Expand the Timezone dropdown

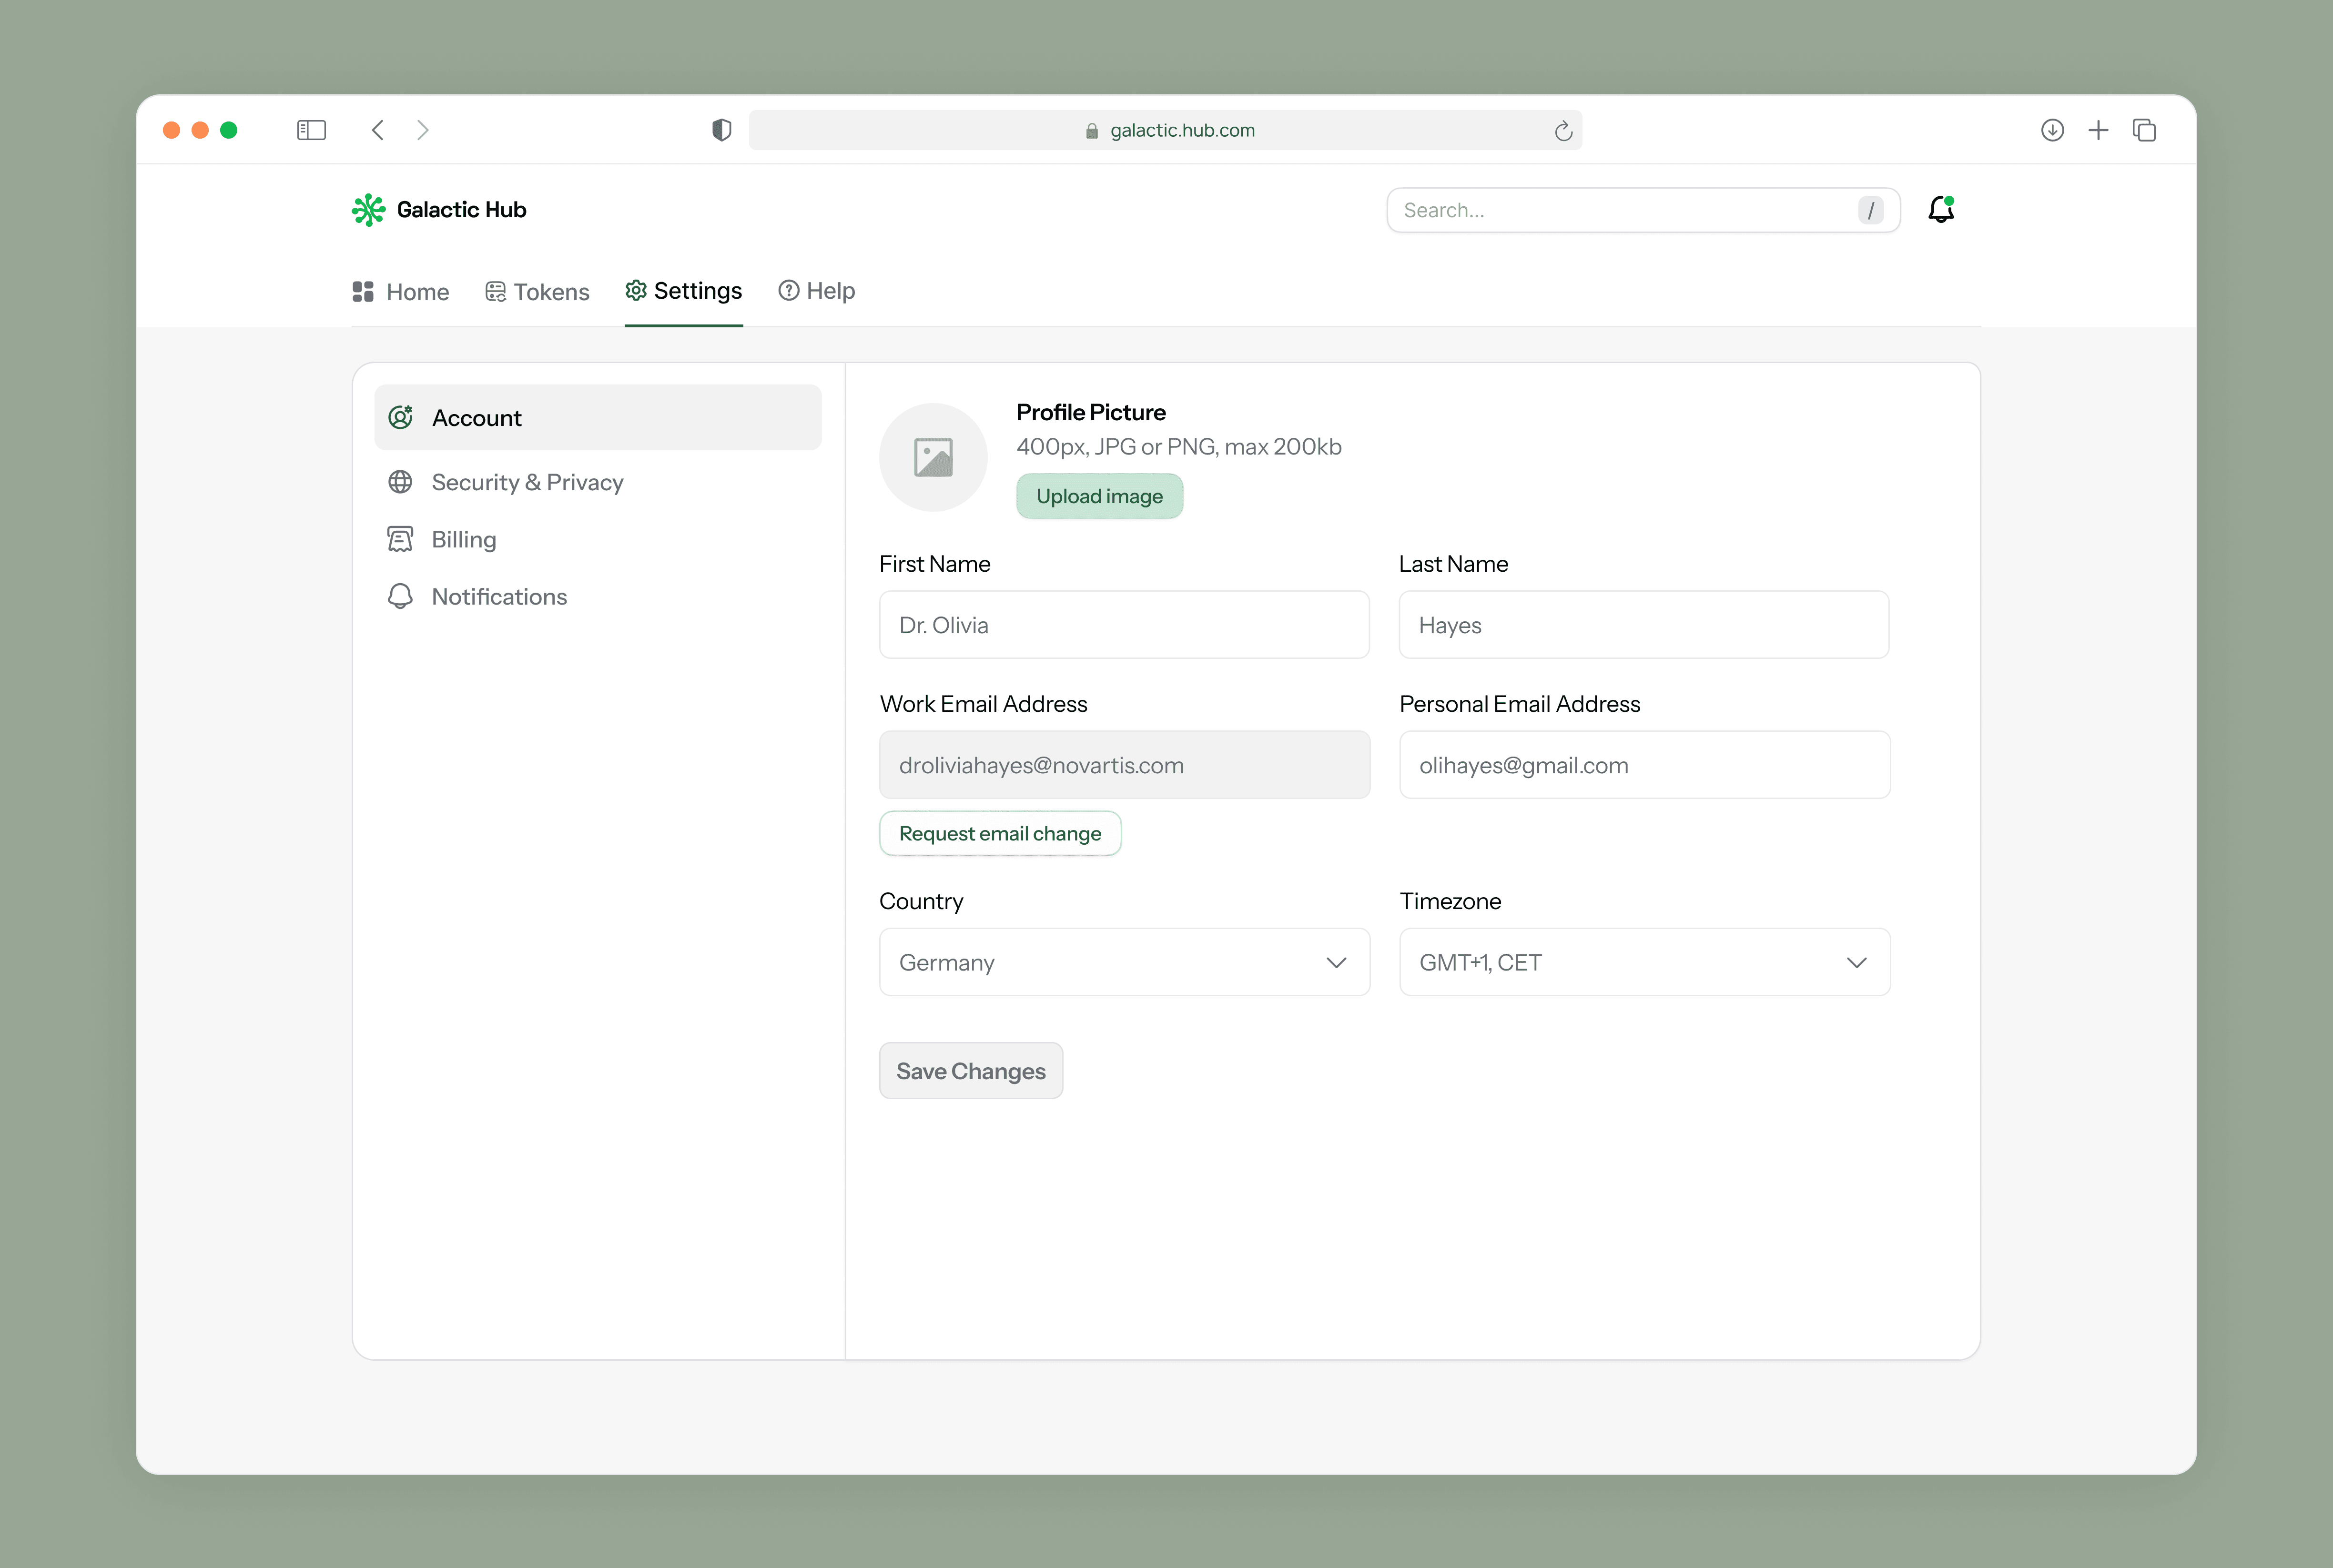1644,962
